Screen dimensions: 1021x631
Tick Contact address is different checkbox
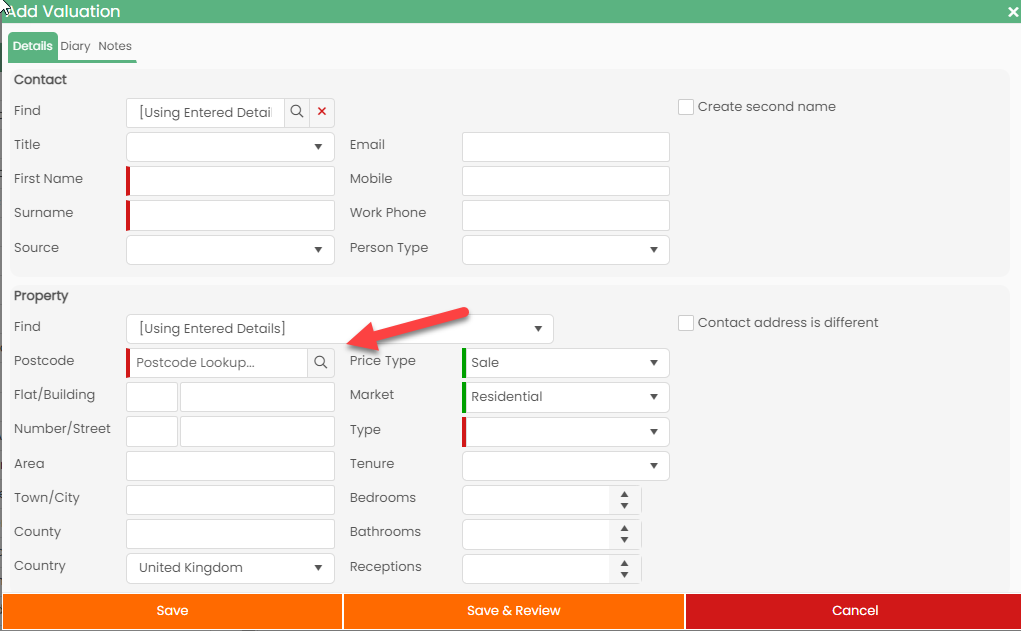pos(686,323)
